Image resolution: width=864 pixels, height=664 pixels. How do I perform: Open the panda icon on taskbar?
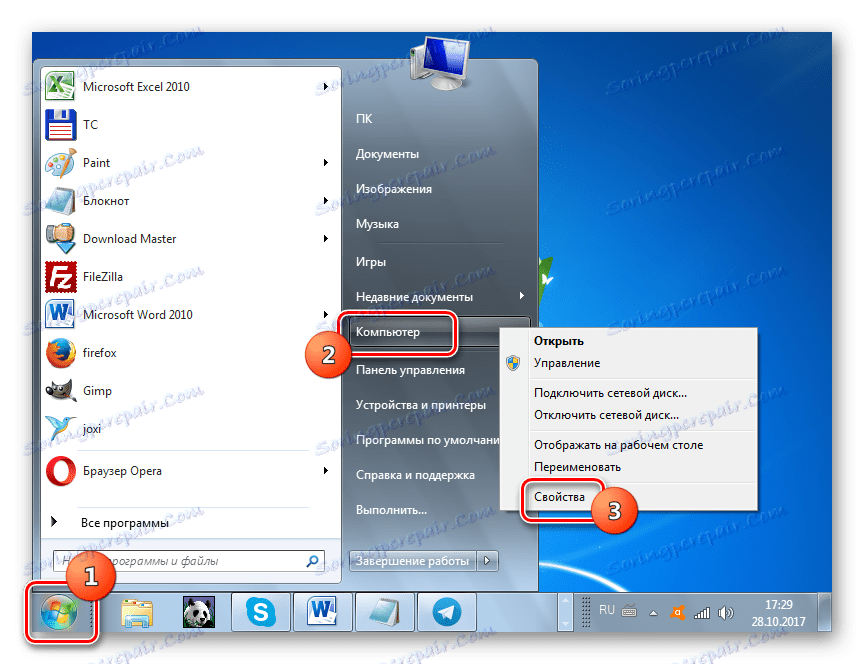pos(198,612)
